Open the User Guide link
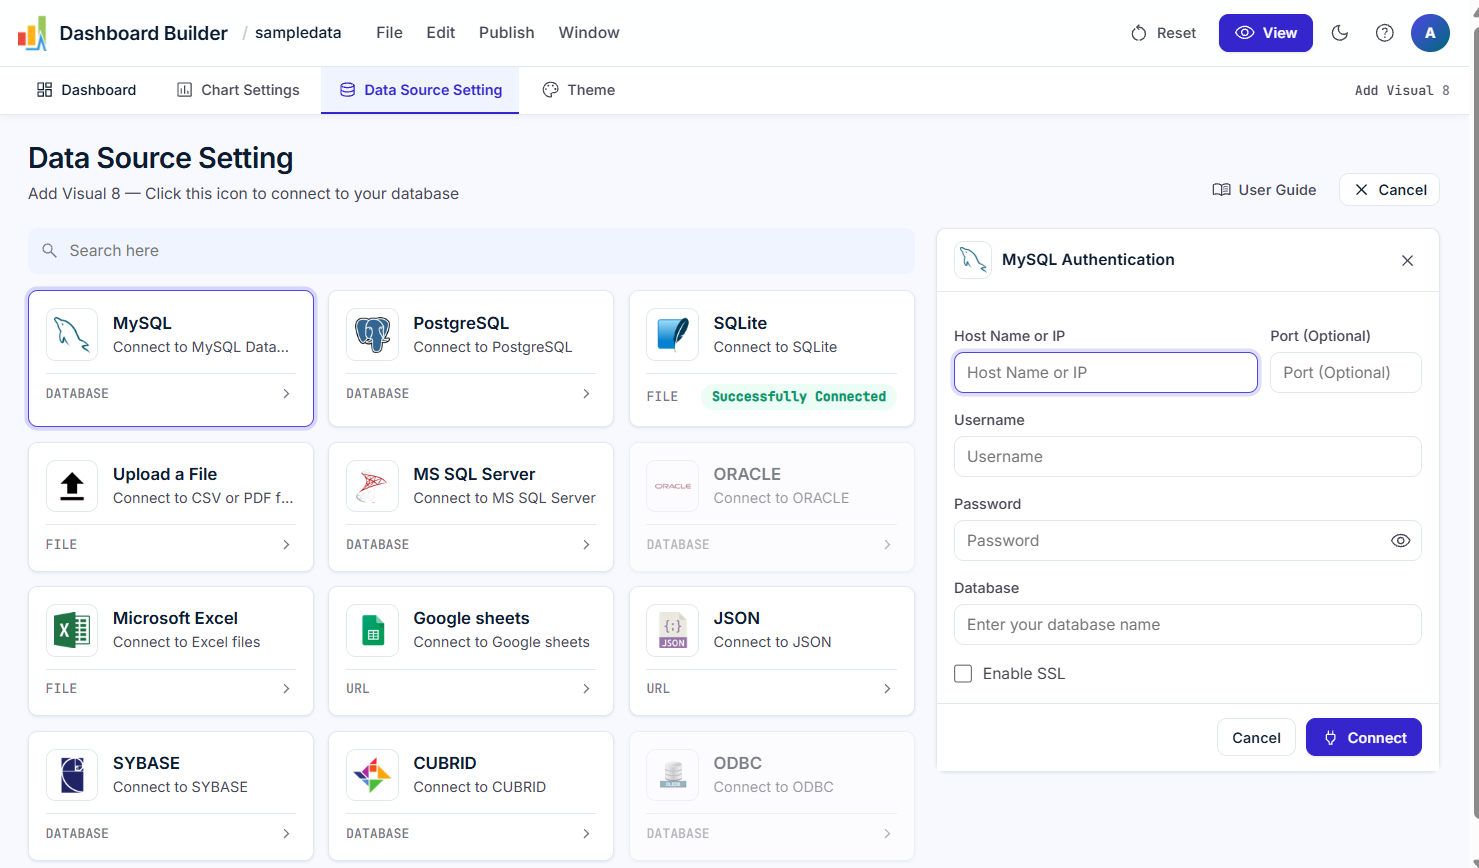Viewport: 1479px width, 868px height. pos(1264,190)
